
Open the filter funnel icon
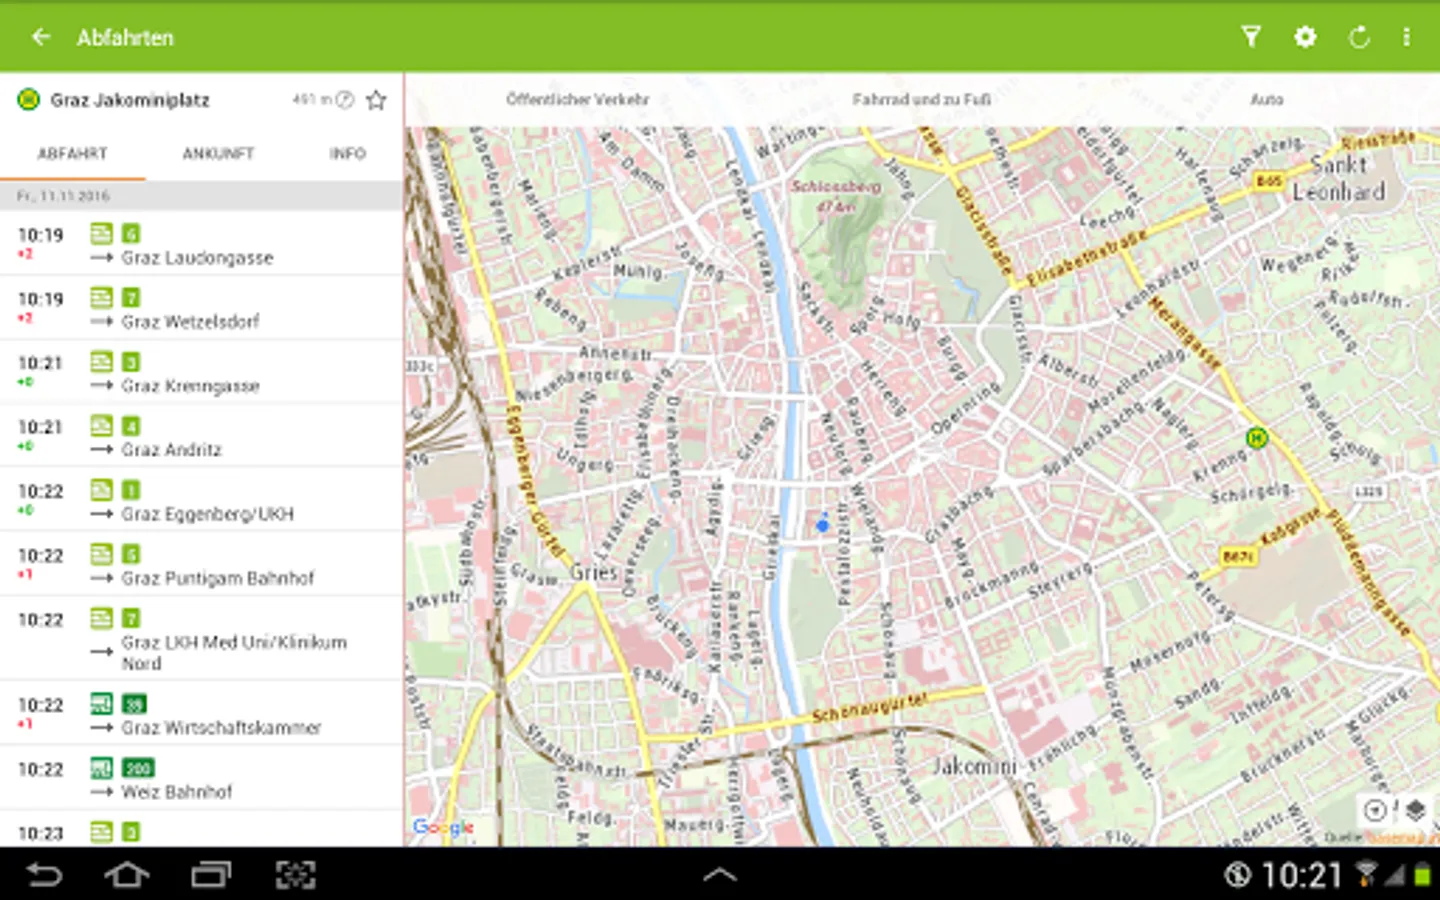pos(1251,37)
